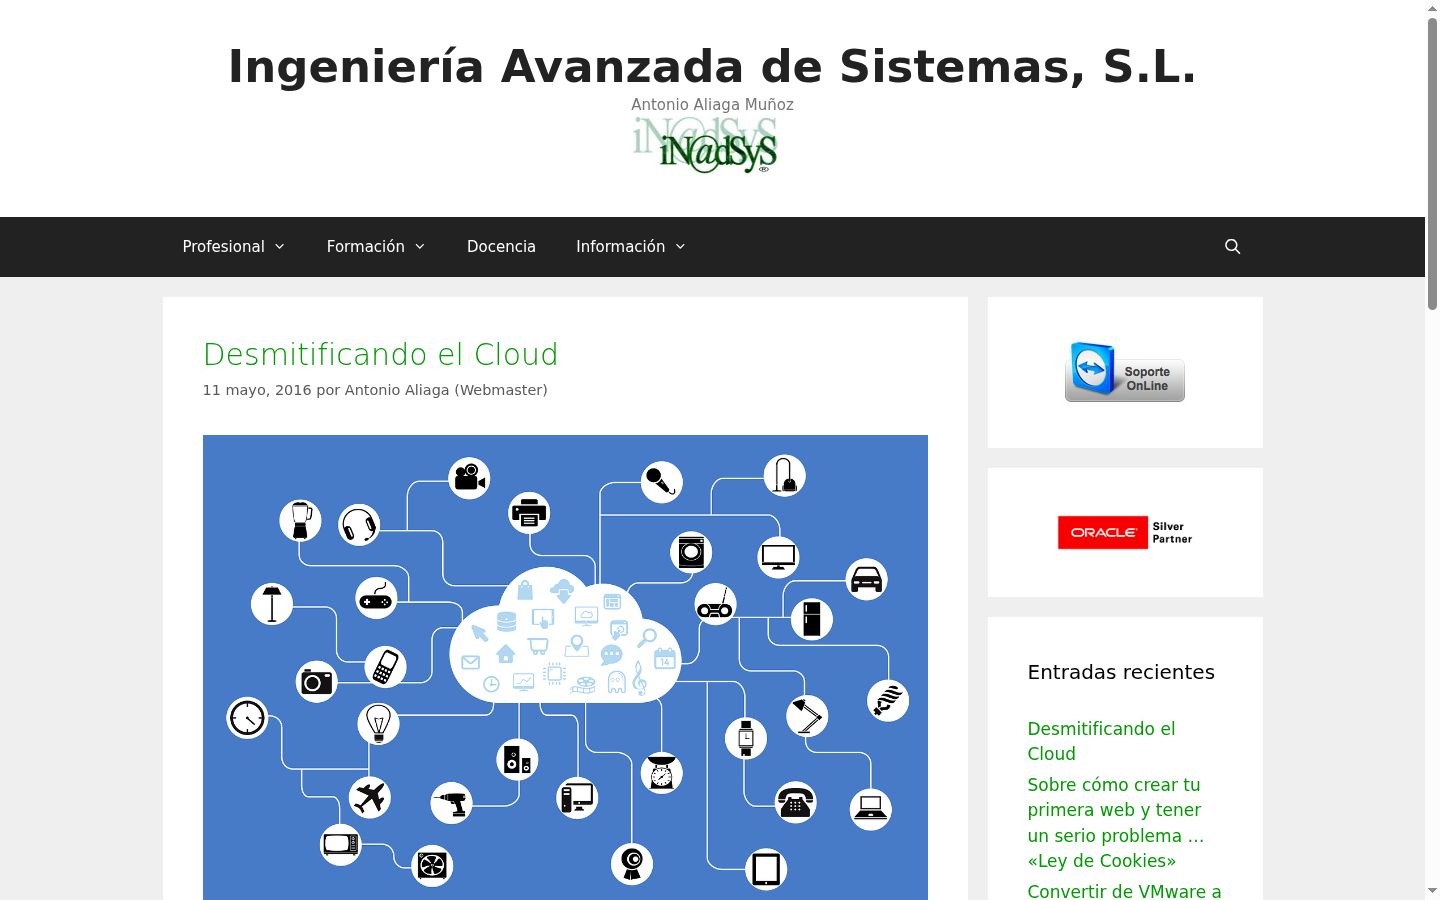
Task: Open the search magnifier icon in navbar
Action: [1232, 247]
